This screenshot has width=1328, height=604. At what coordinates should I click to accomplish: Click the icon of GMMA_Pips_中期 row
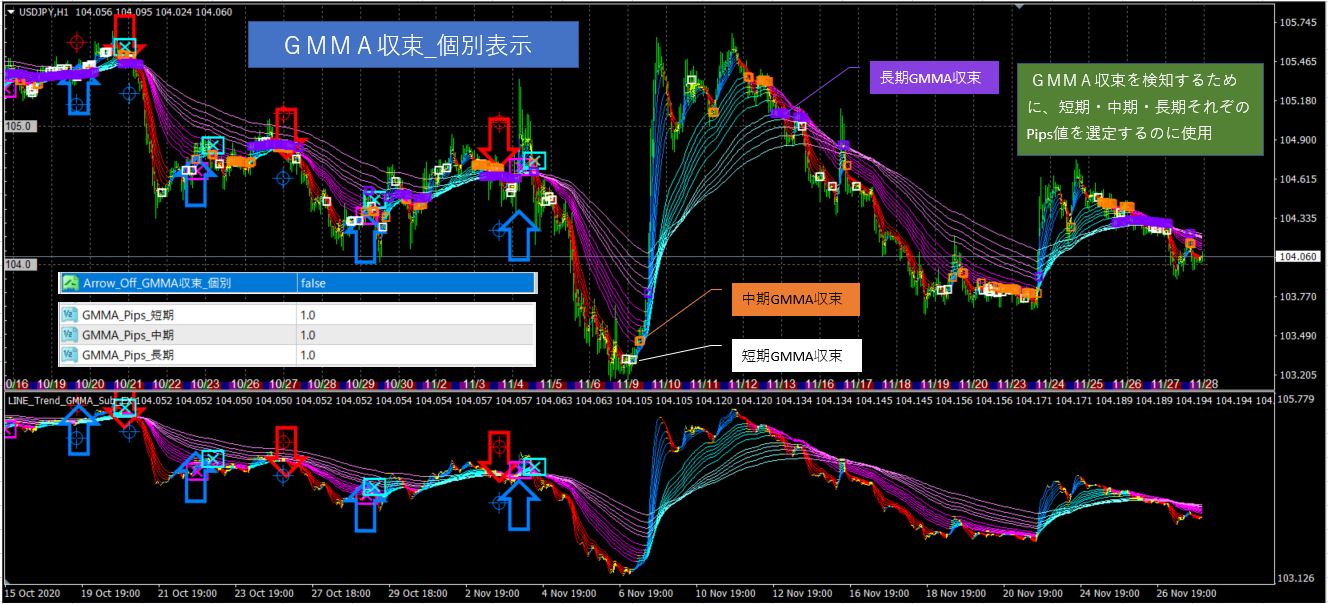click(x=70, y=335)
